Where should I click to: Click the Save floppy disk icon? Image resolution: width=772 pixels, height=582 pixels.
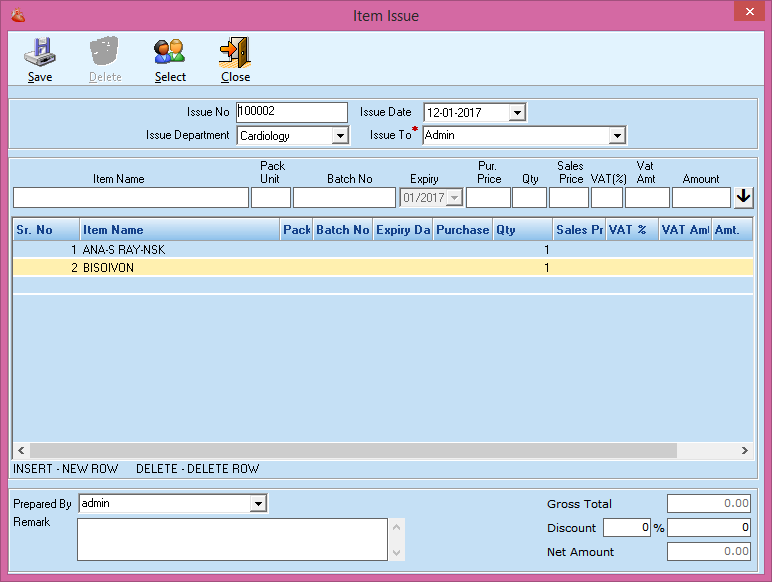coord(40,51)
